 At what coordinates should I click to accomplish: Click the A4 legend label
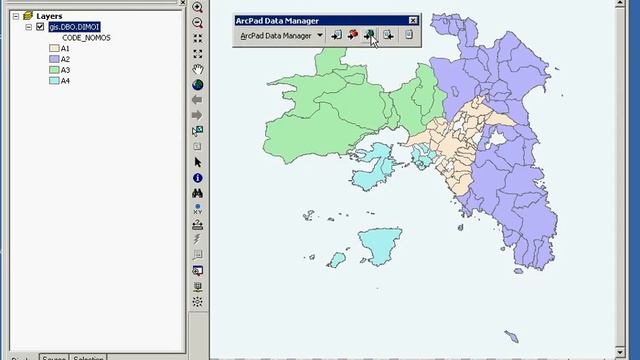click(65, 81)
